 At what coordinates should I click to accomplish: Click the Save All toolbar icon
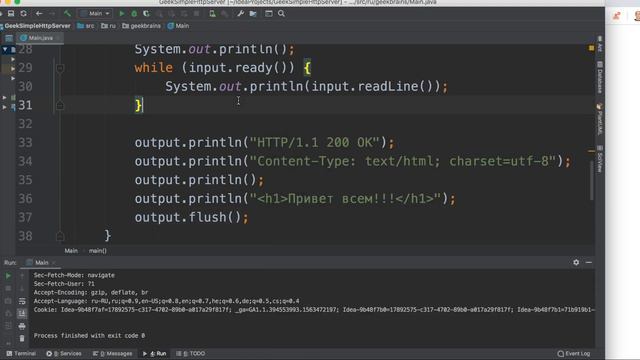(11, 13)
